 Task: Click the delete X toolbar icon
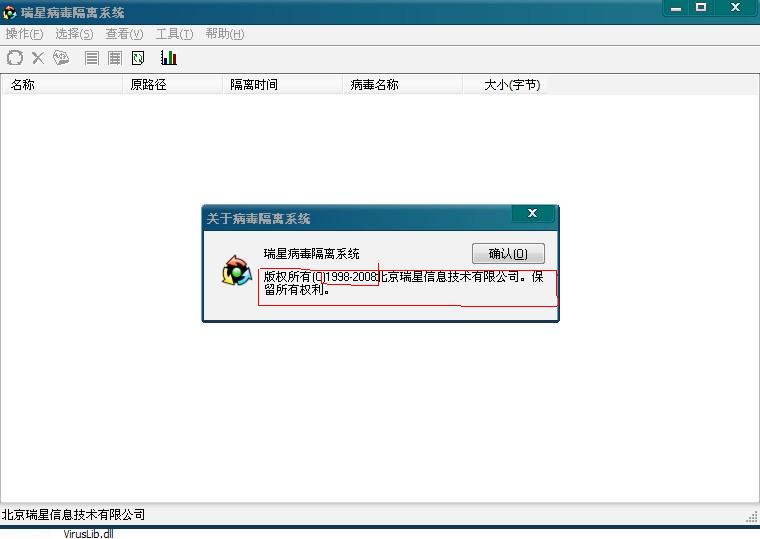pos(38,58)
